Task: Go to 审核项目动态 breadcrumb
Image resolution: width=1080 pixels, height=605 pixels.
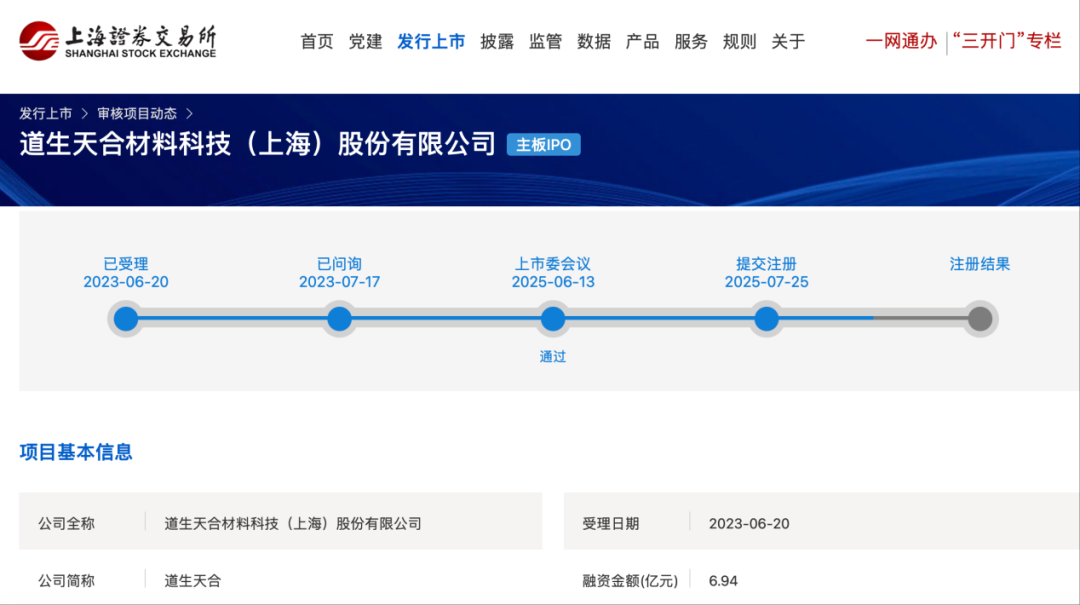Action: 137,113
